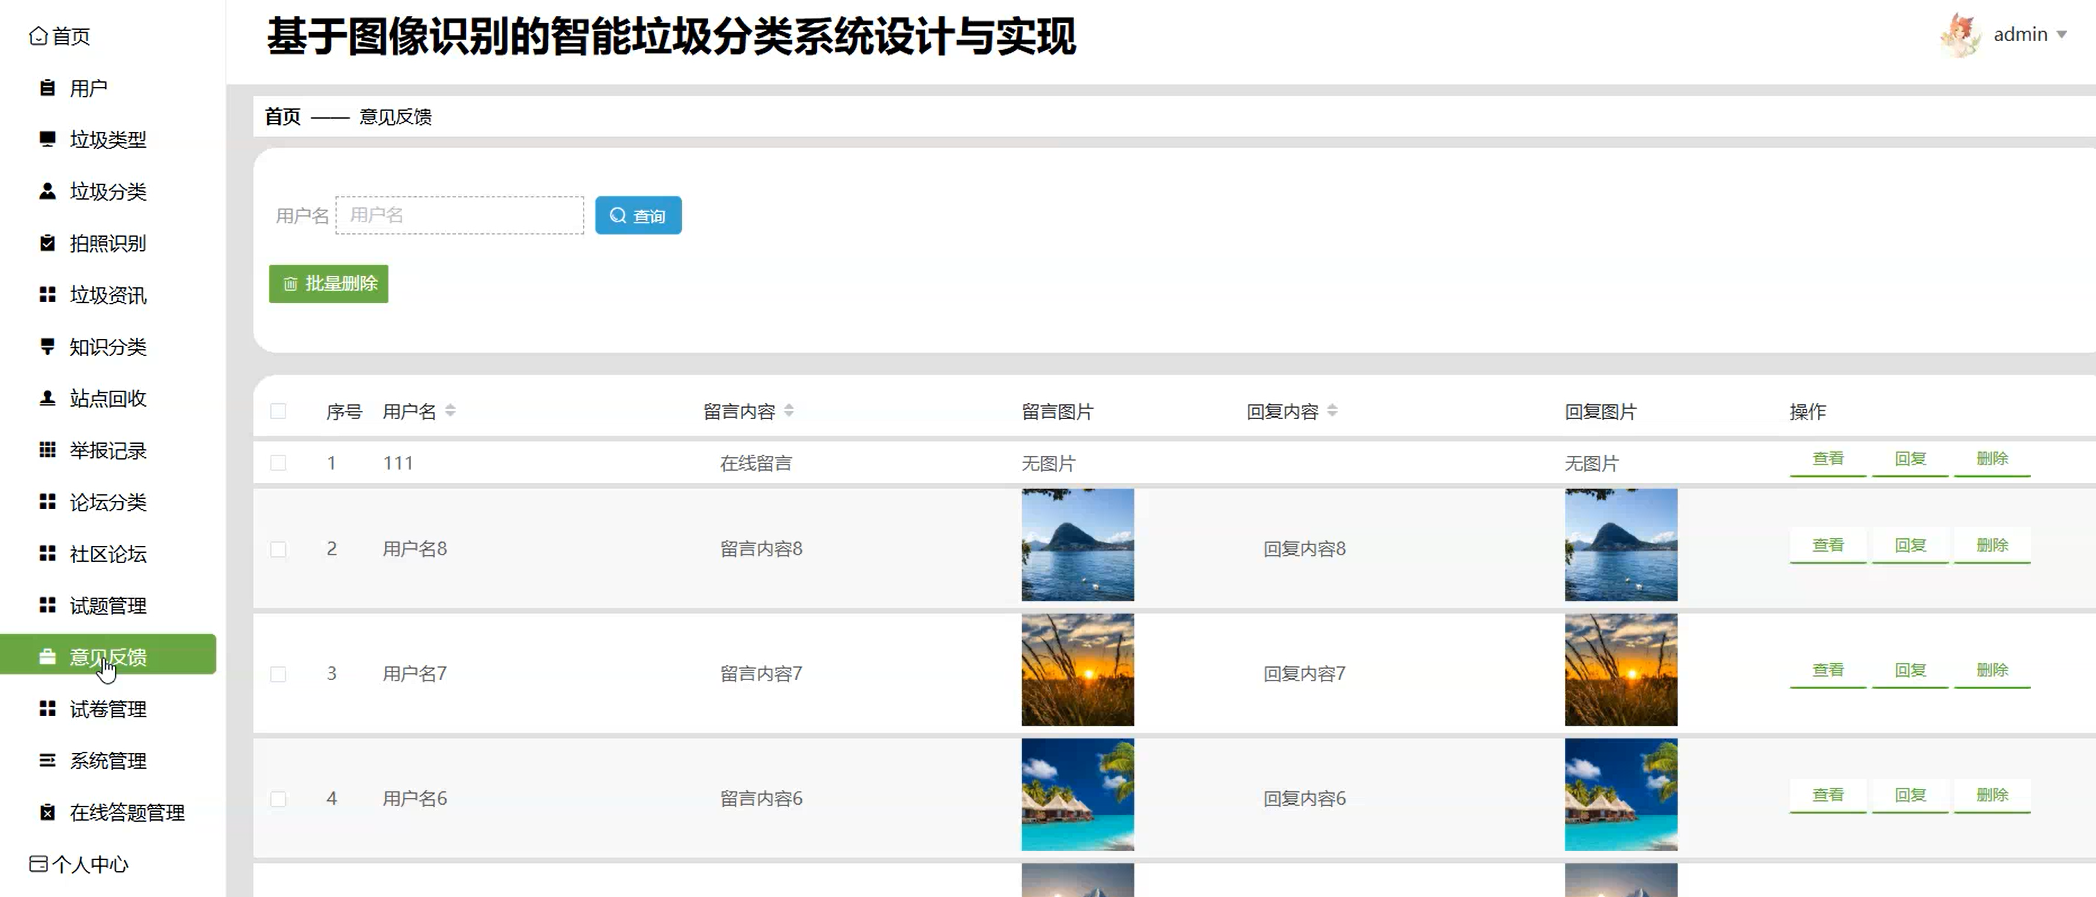The height and width of the screenshot is (897, 2096).
Task: Open 用户名8 lake 留言图片 thumbnail
Action: 1078,545
